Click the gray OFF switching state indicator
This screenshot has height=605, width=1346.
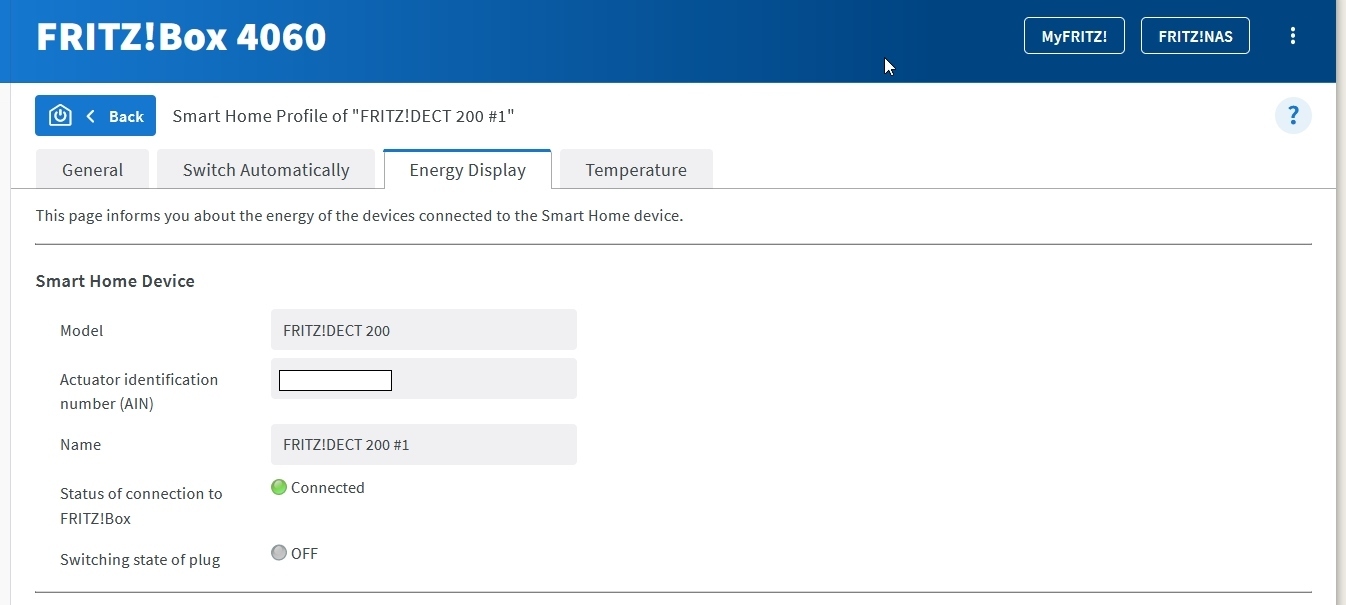click(279, 553)
